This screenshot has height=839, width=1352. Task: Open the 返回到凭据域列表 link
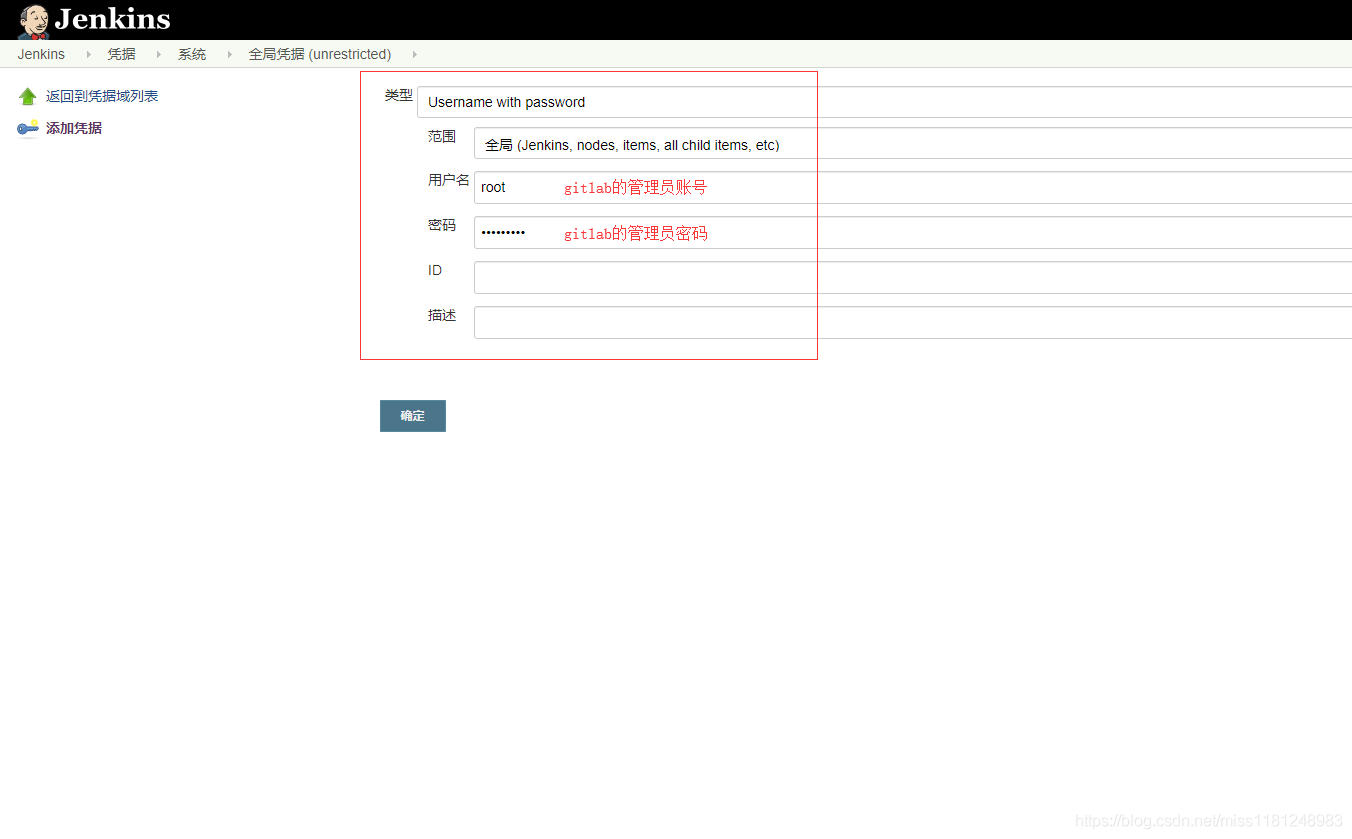pyautogui.click(x=102, y=96)
